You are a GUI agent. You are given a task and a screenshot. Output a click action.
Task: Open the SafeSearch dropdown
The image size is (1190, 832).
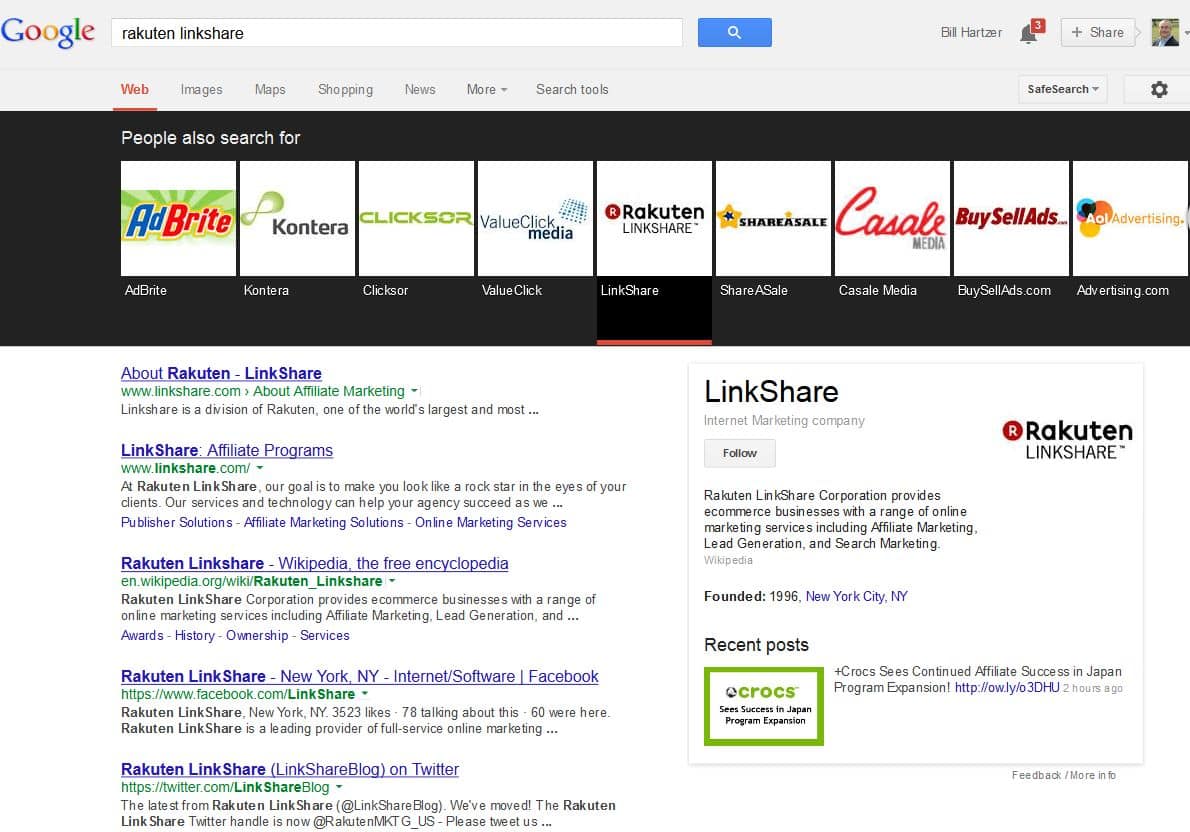point(1062,90)
